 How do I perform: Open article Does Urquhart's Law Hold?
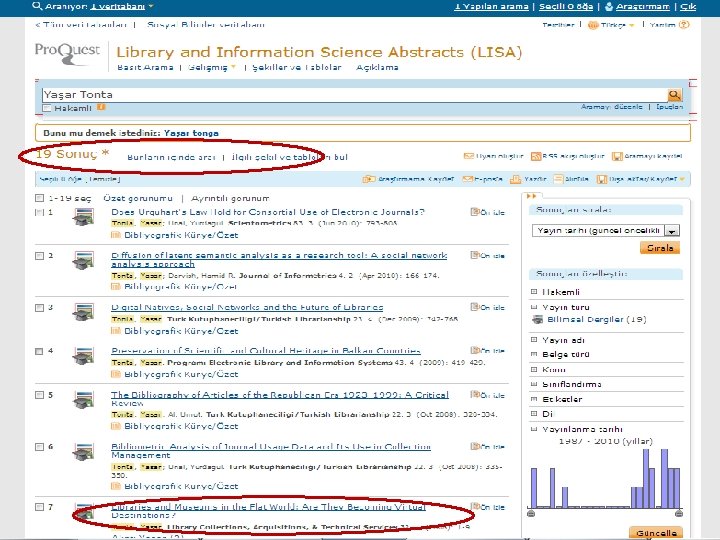pos(268,212)
